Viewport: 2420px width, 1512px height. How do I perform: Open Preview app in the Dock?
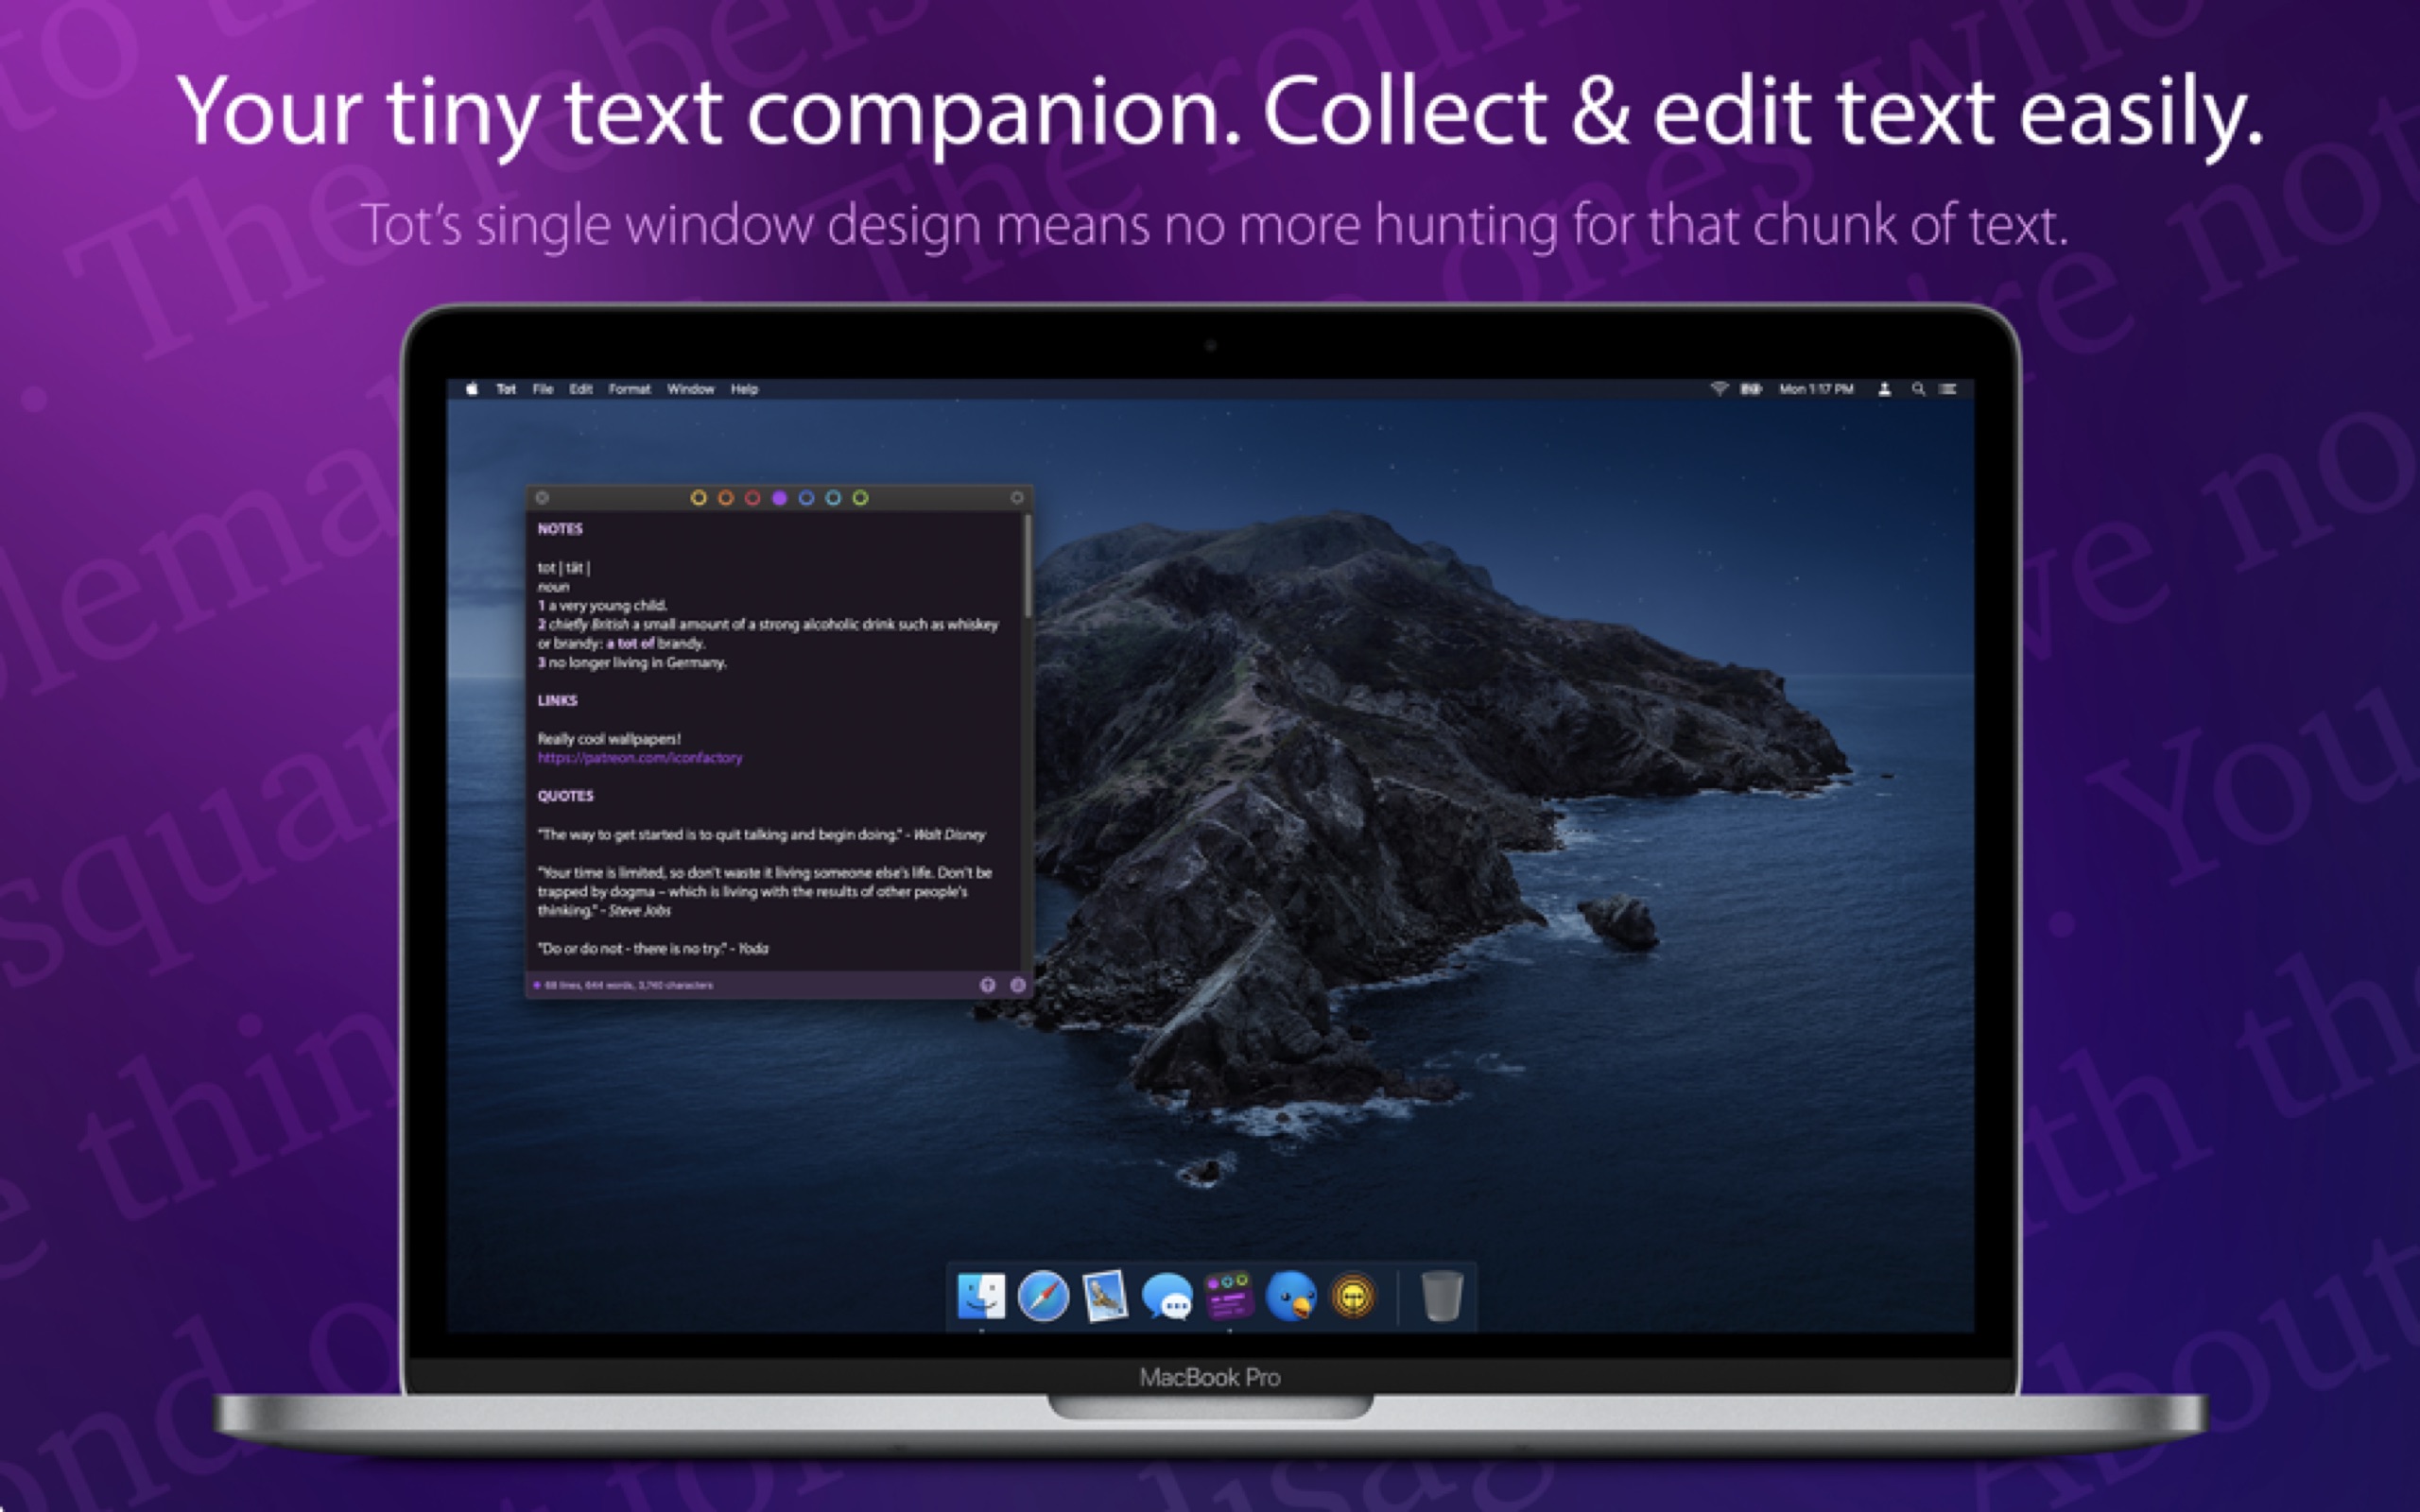click(1105, 1296)
